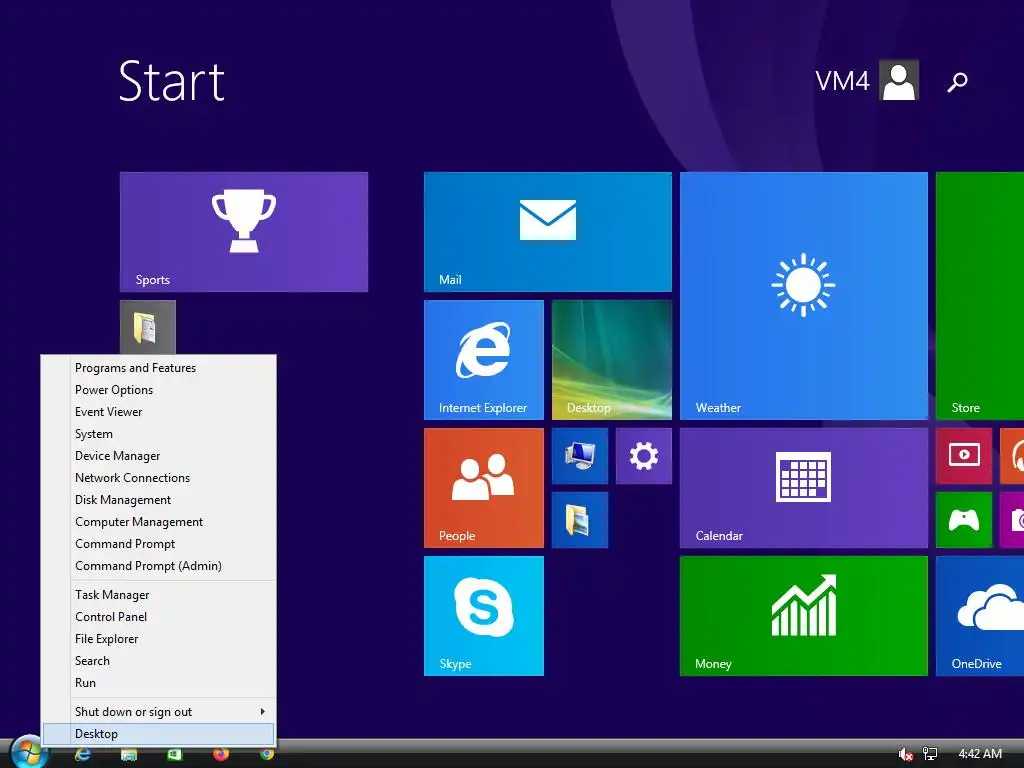Open Event Viewer from the menu
The height and width of the screenshot is (768, 1024).
tap(159, 412)
